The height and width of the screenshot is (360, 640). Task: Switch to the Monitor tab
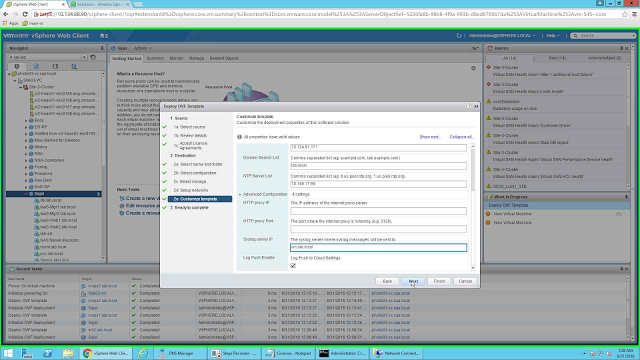tap(176, 58)
